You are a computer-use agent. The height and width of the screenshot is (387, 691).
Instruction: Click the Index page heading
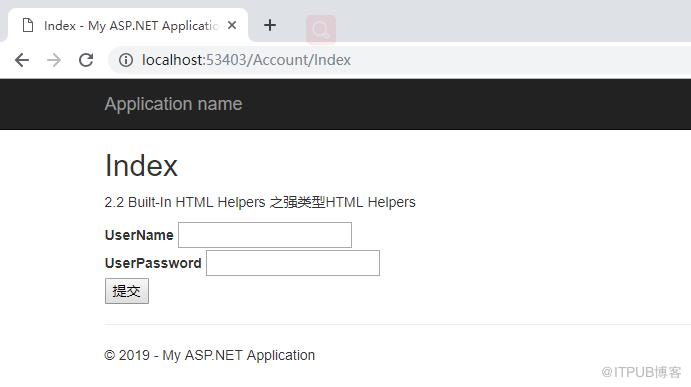click(141, 166)
